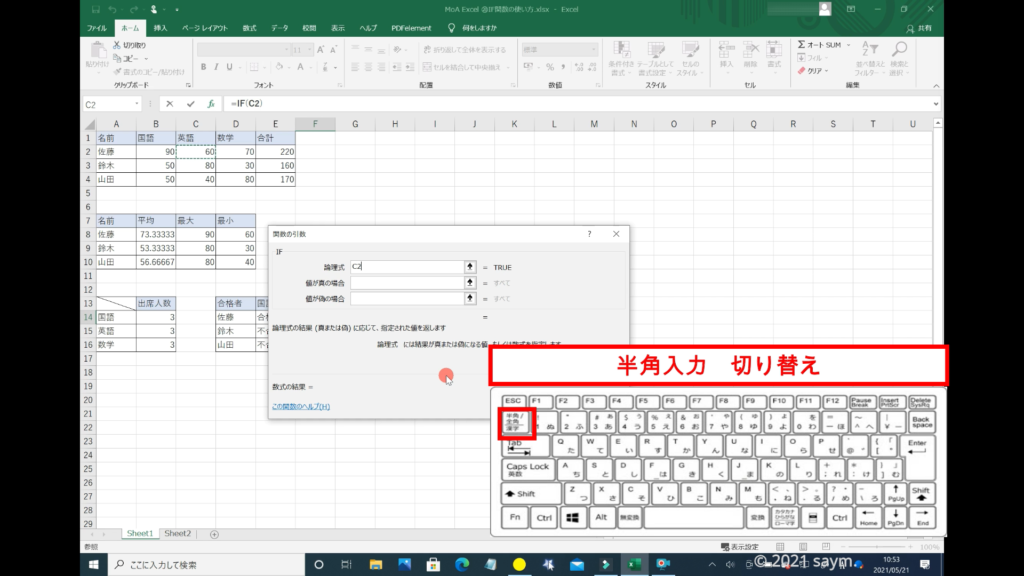Collapse dialog for 論理式 range selector

(x=470, y=267)
